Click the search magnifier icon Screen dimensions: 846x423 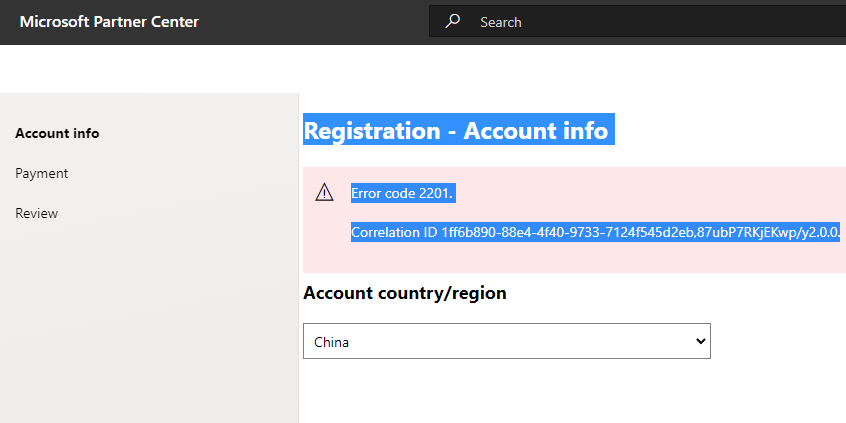[x=452, y=22]
